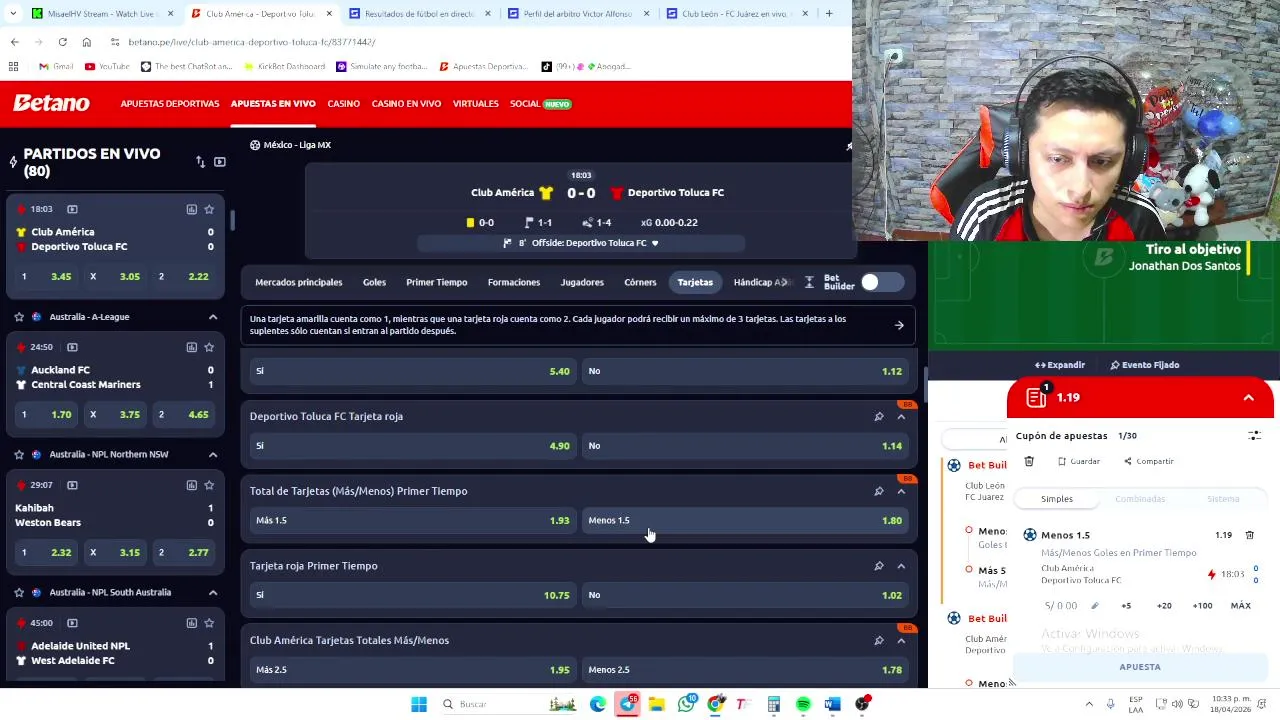The height and width of the screenshot is (720, 1280).
Task: Open Telegram from the taskbar
Action: (627, 704)
